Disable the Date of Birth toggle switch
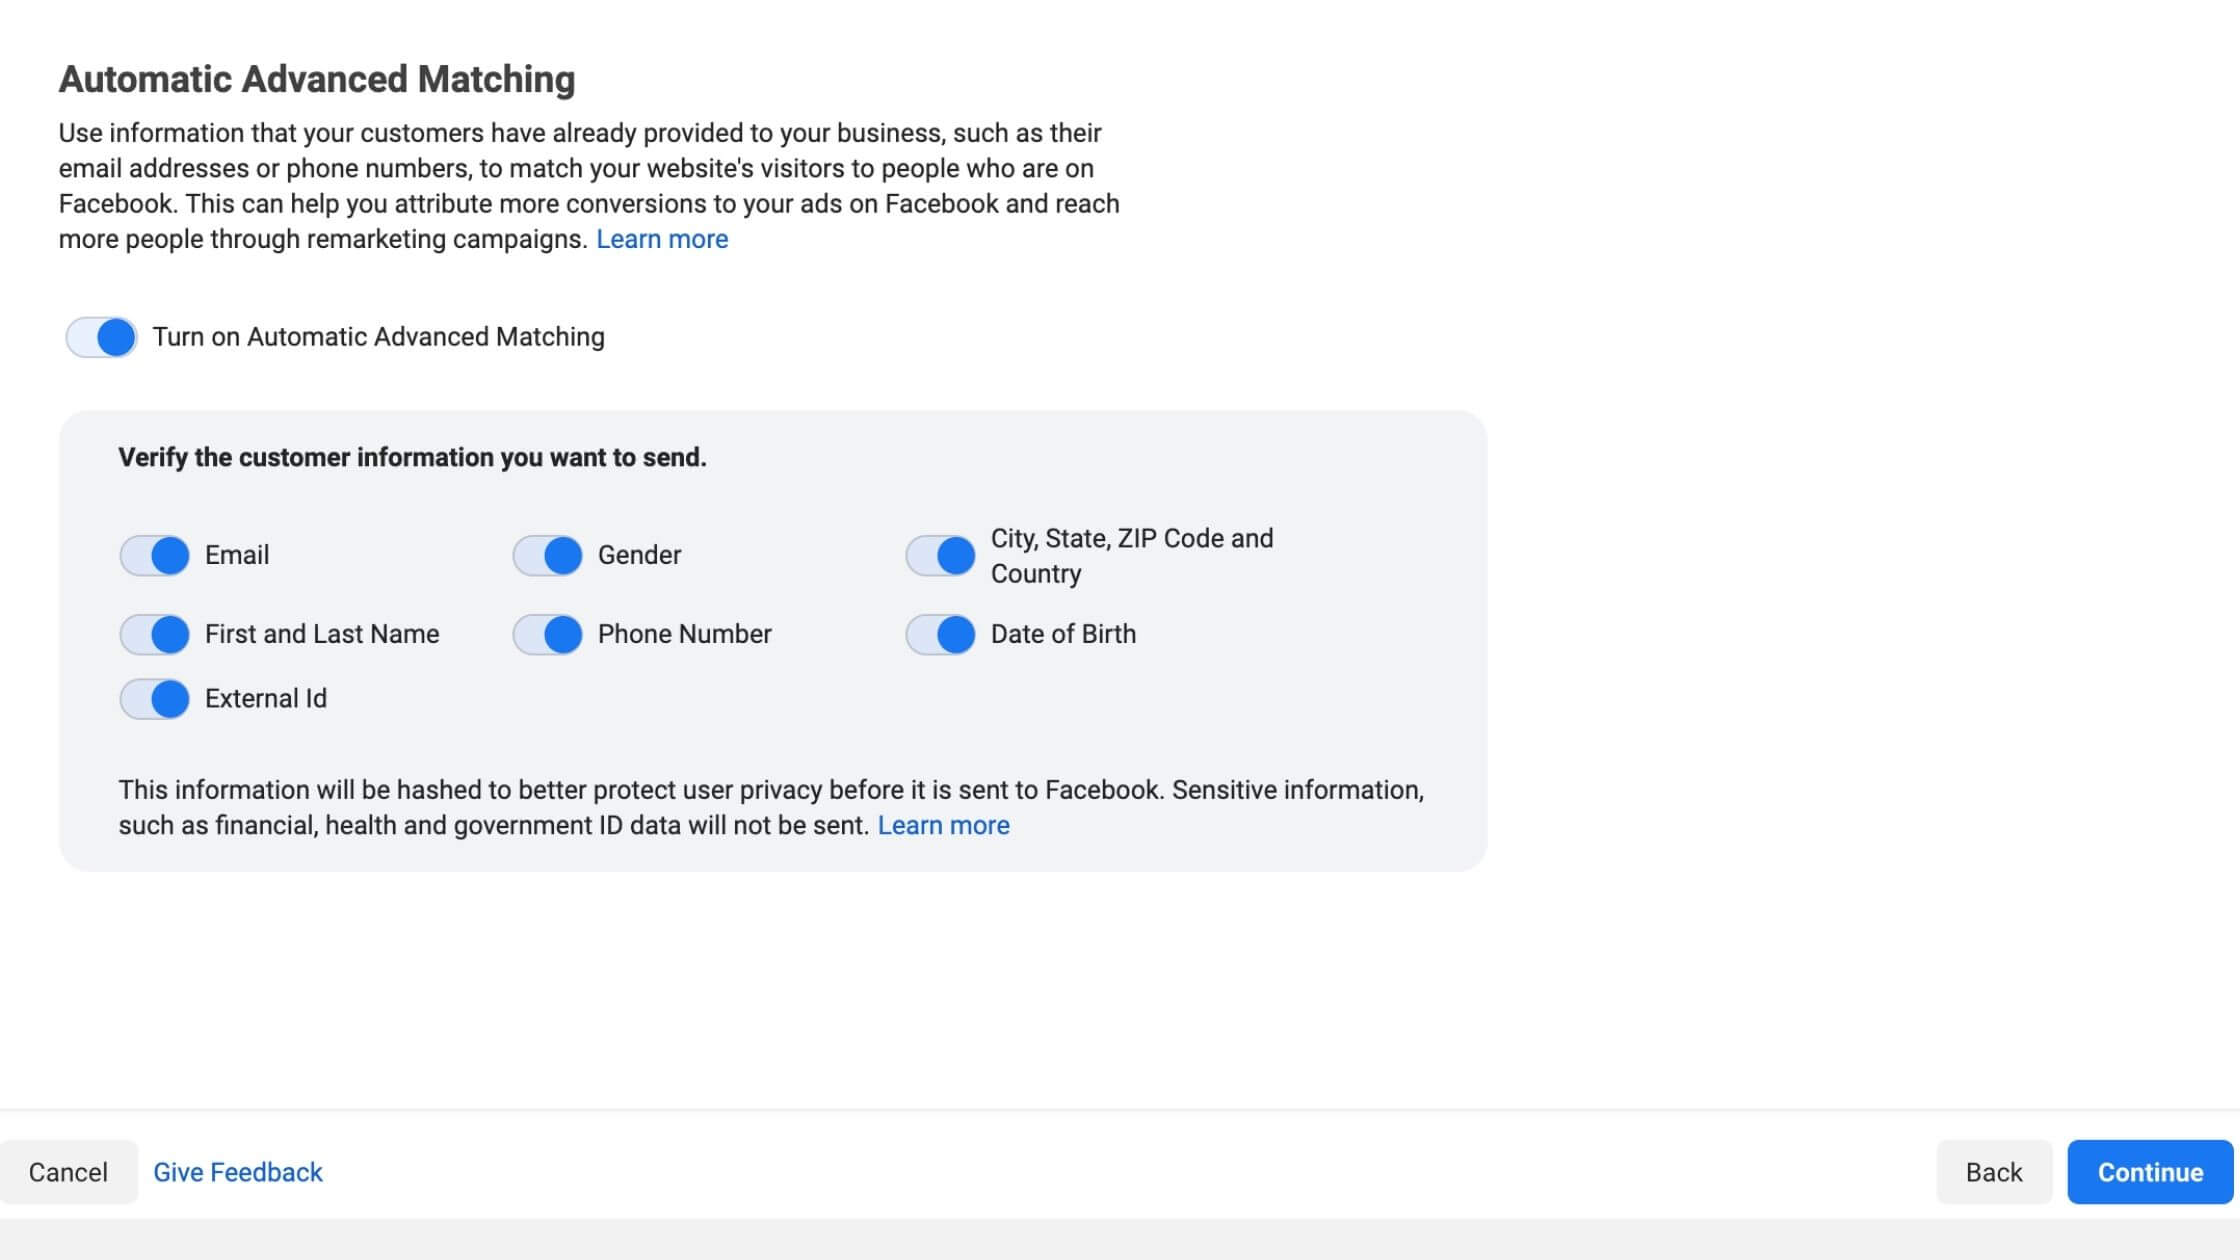Screen dimensions: 2240x1260 [940, 634]
